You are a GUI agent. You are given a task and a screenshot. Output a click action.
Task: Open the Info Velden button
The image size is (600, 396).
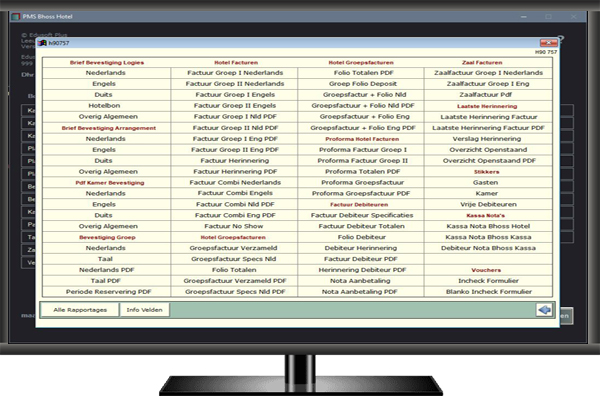click(145, 310)
